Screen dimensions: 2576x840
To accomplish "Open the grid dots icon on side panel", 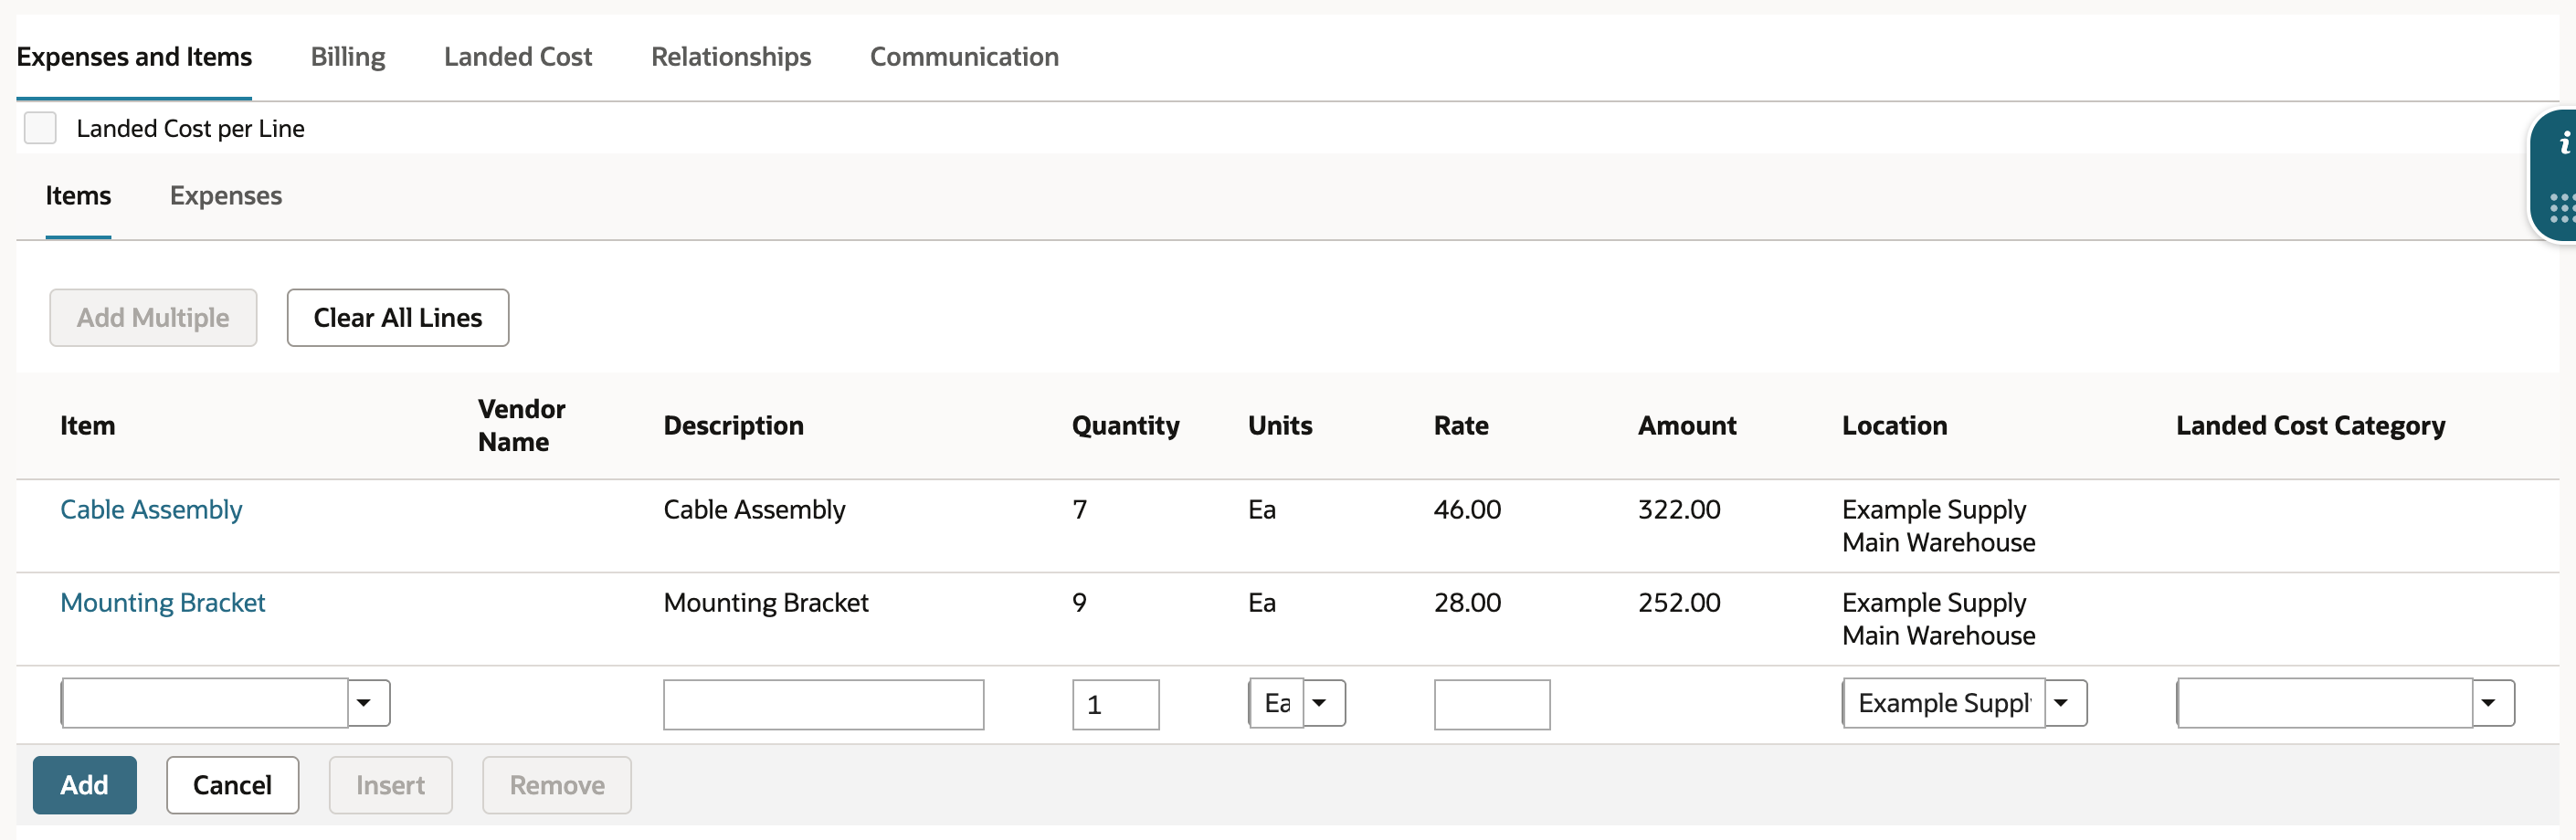I will tap(2563, 208).
